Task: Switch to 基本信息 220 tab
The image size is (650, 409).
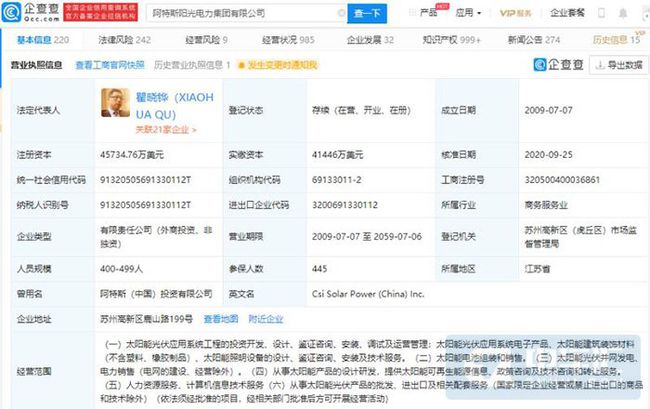Action: (x=43, y=40)
